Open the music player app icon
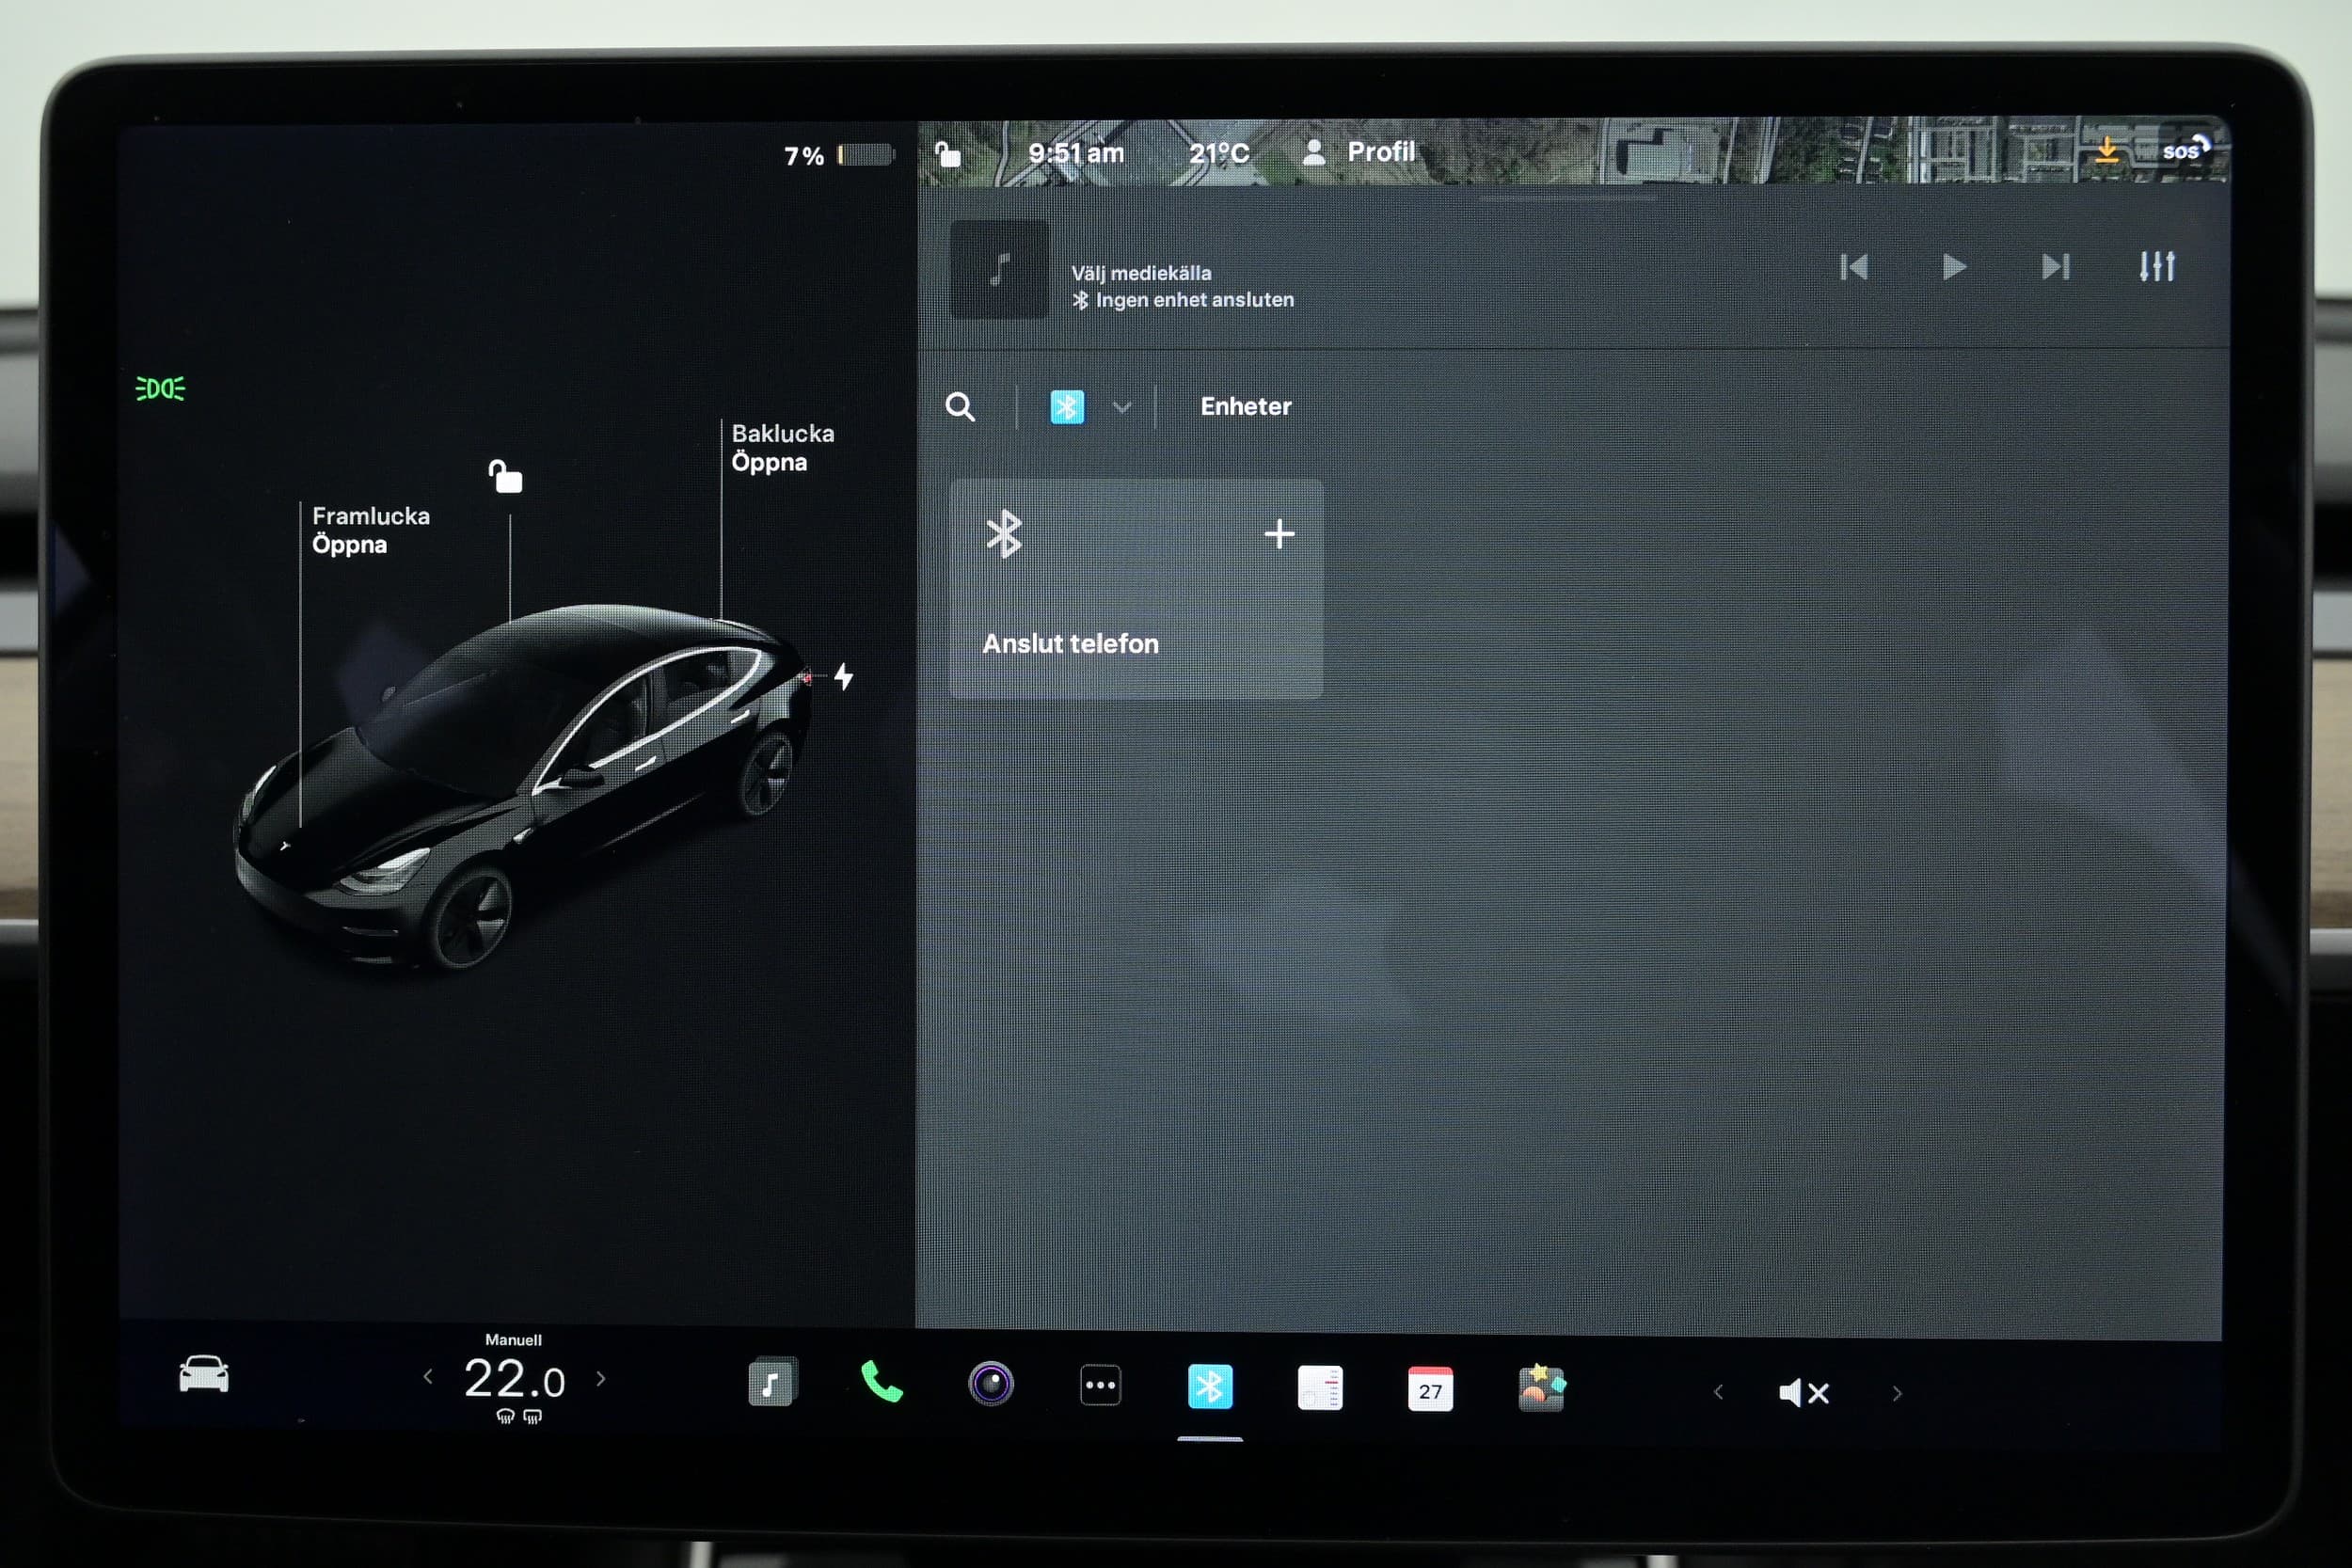The height and width of the screenshot is (1568, 2352). pos(772,1382)
